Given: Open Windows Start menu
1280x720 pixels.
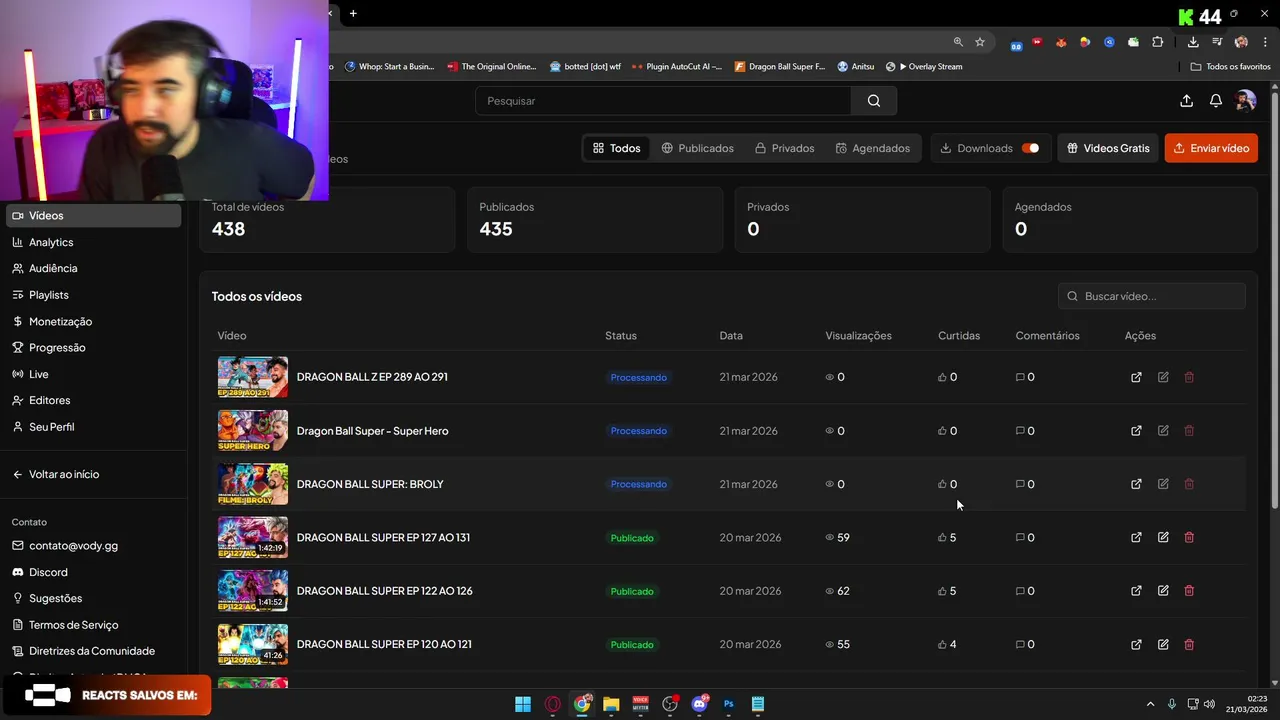Looking at the screenshot, I should [523, 704].
